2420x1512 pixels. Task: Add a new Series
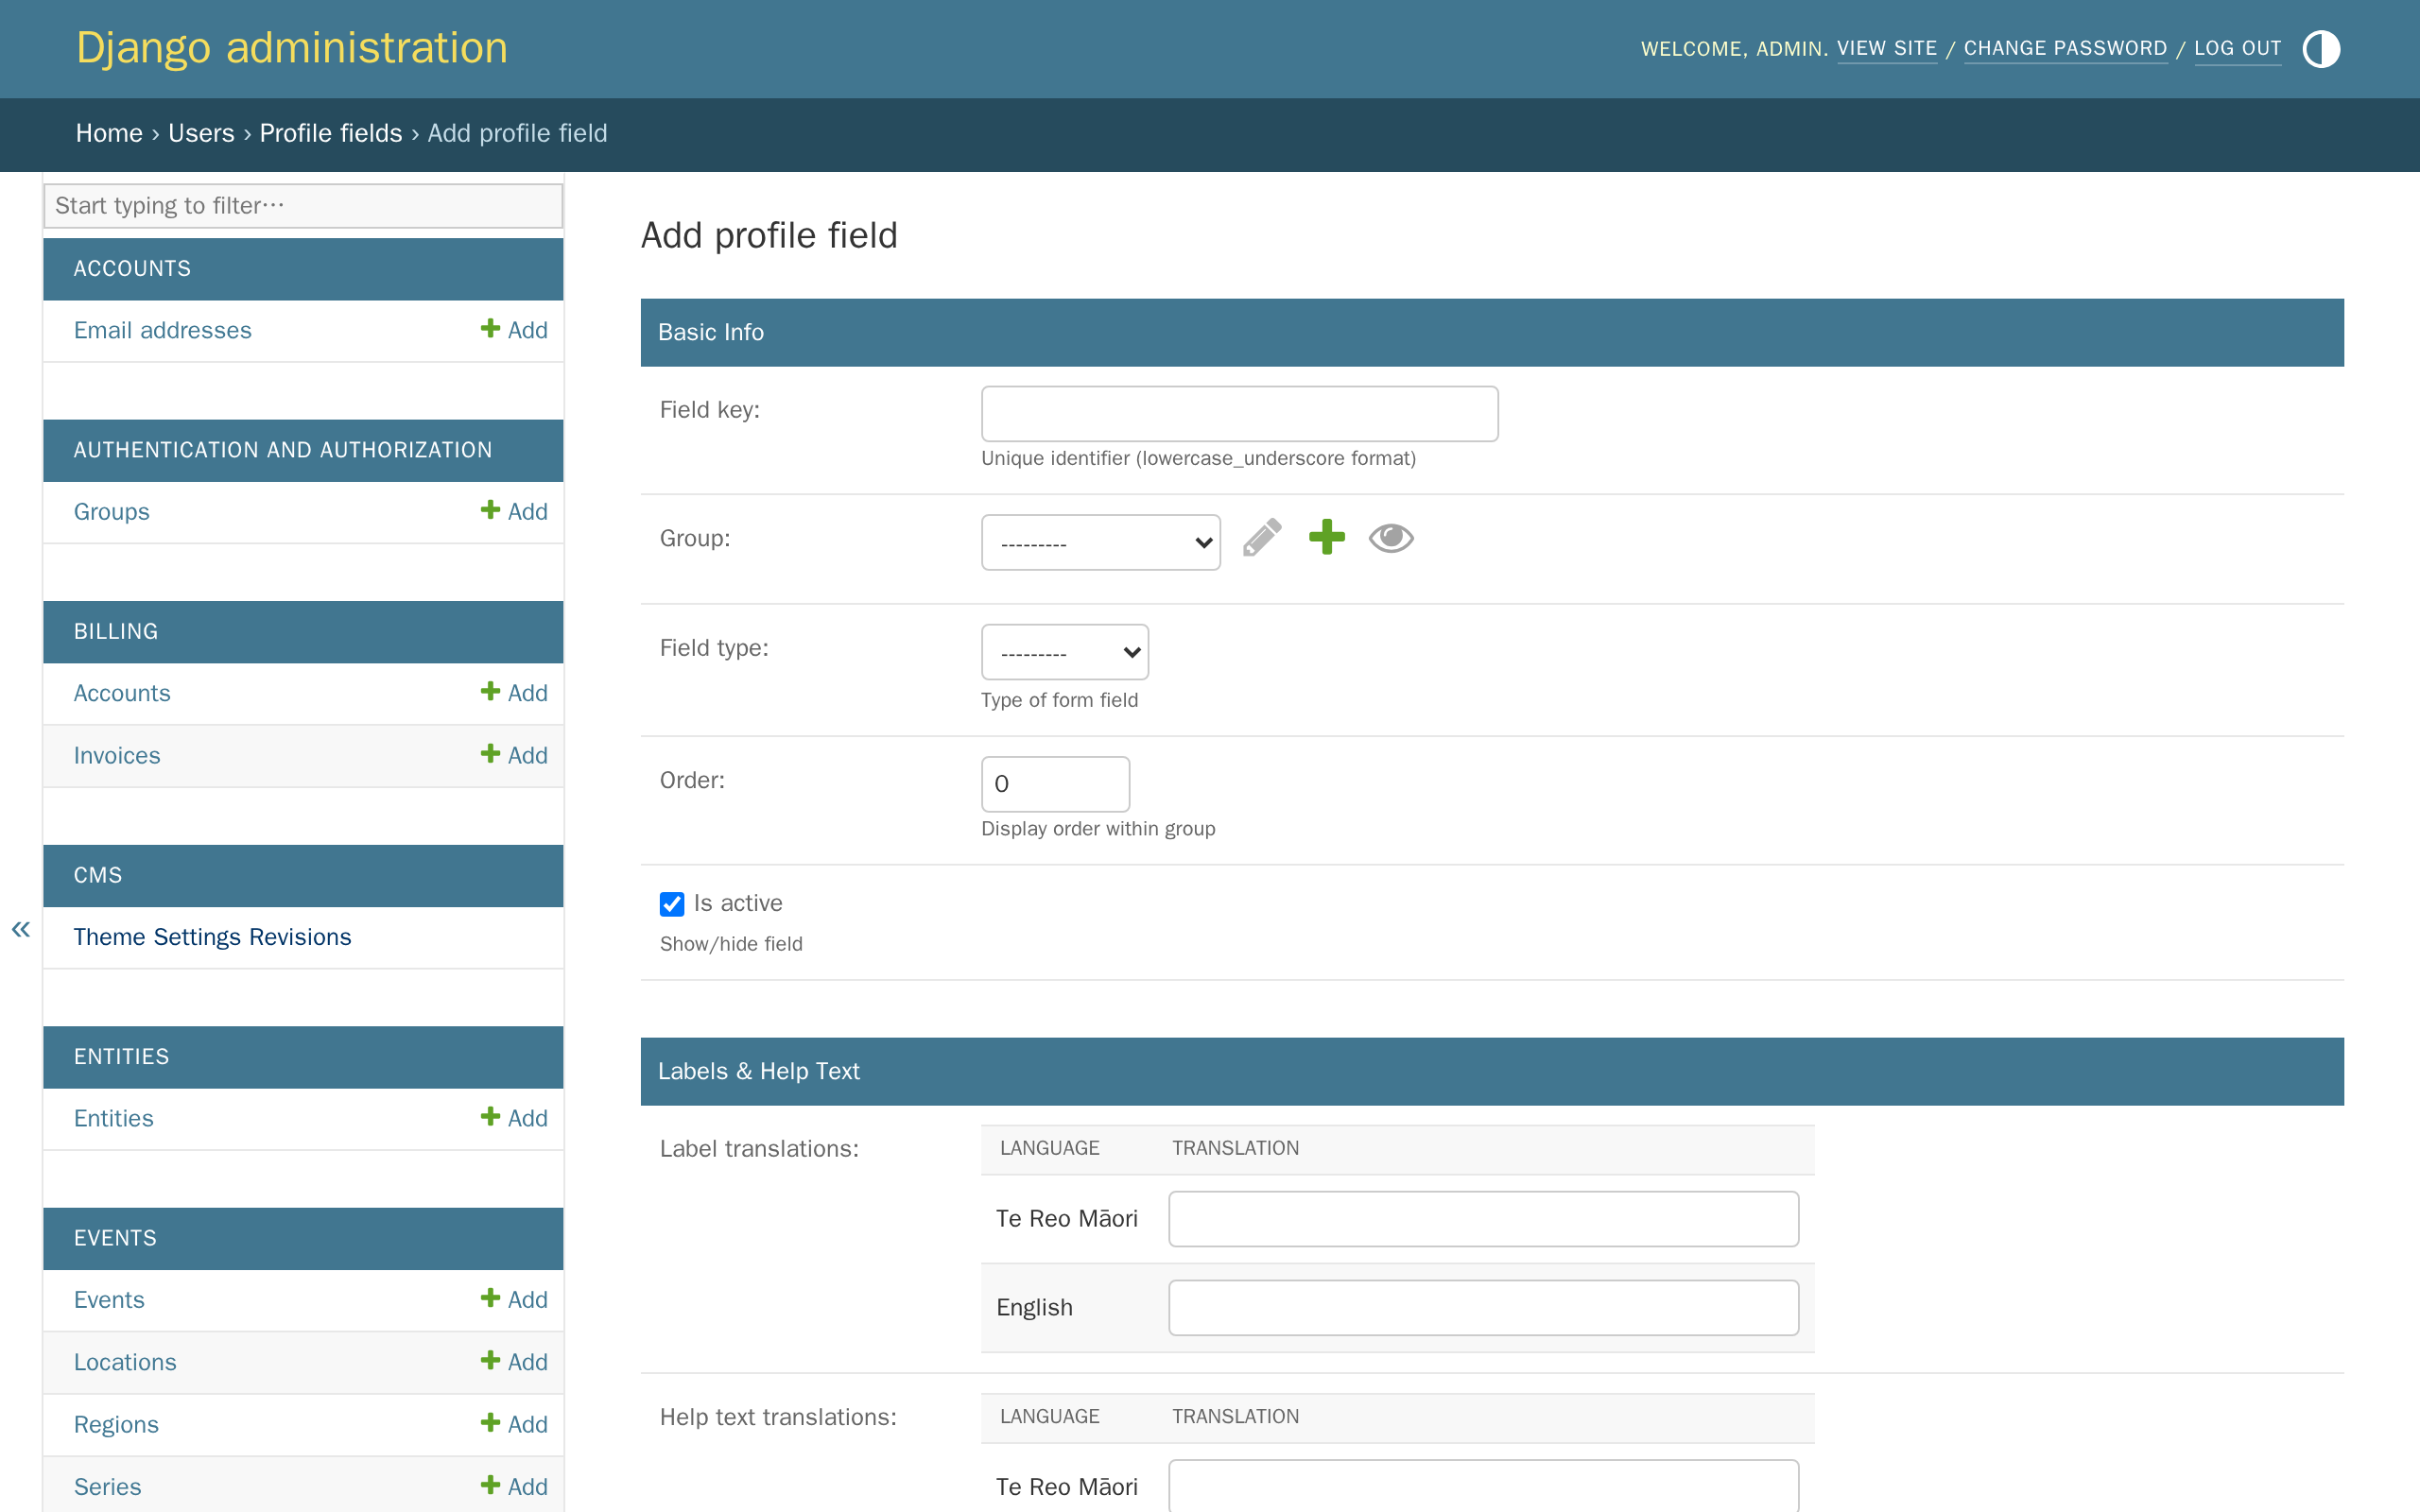[x=514, y=1486]
